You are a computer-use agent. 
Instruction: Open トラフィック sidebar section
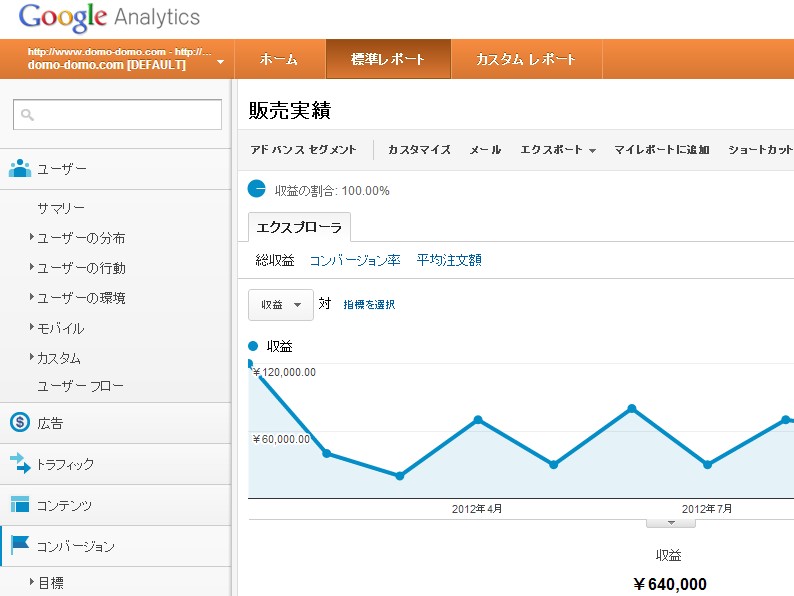(115, 464)
